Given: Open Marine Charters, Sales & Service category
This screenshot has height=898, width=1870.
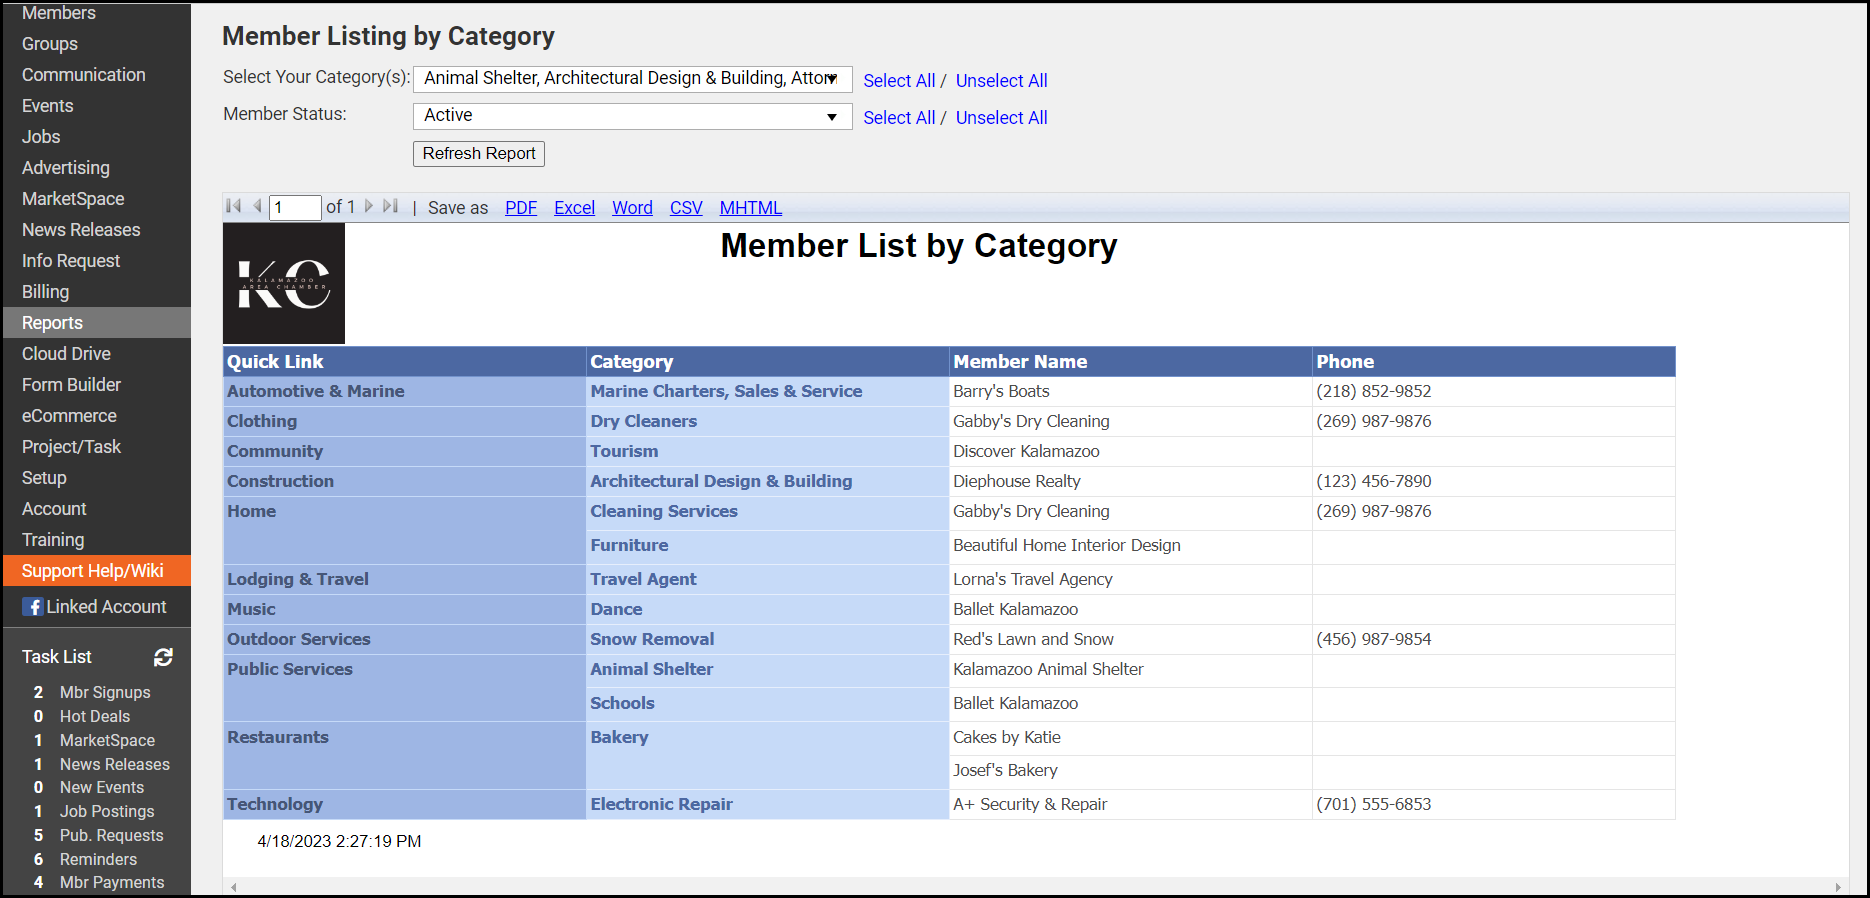Looking at the screenshot, I should (726, 392).
